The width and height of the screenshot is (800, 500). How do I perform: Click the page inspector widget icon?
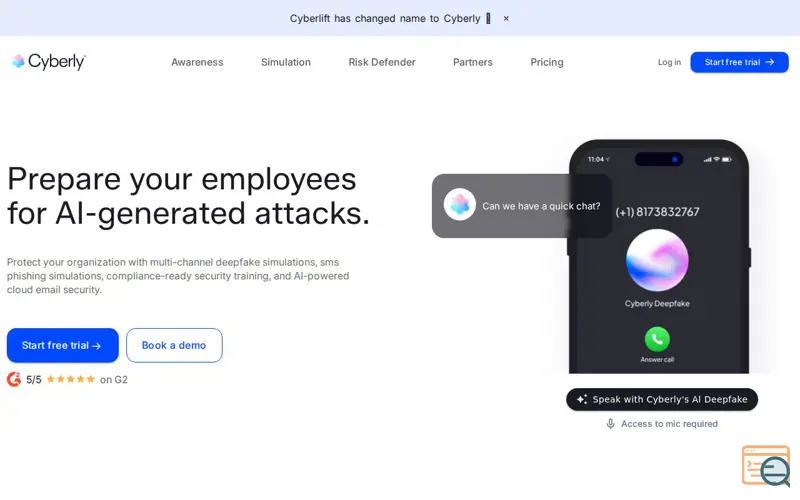pyautogui.click(x=766, y=466)
